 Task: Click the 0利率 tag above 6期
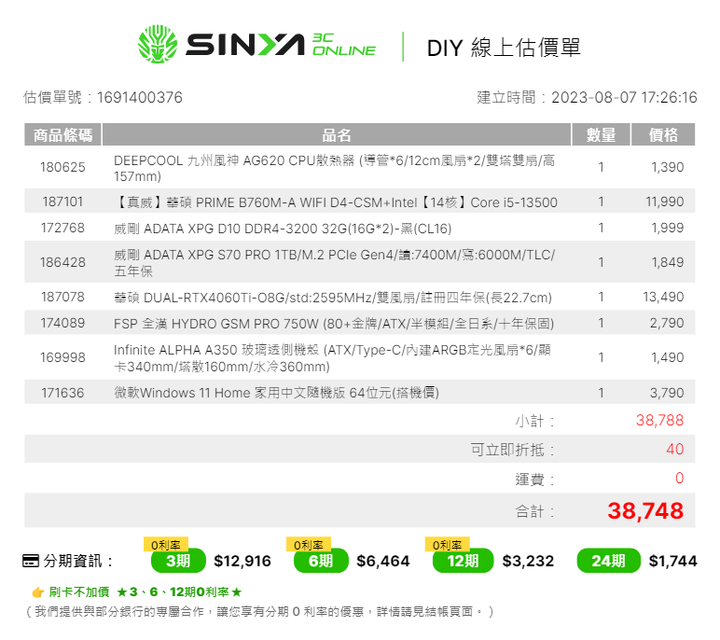click(x=309, y=545)
